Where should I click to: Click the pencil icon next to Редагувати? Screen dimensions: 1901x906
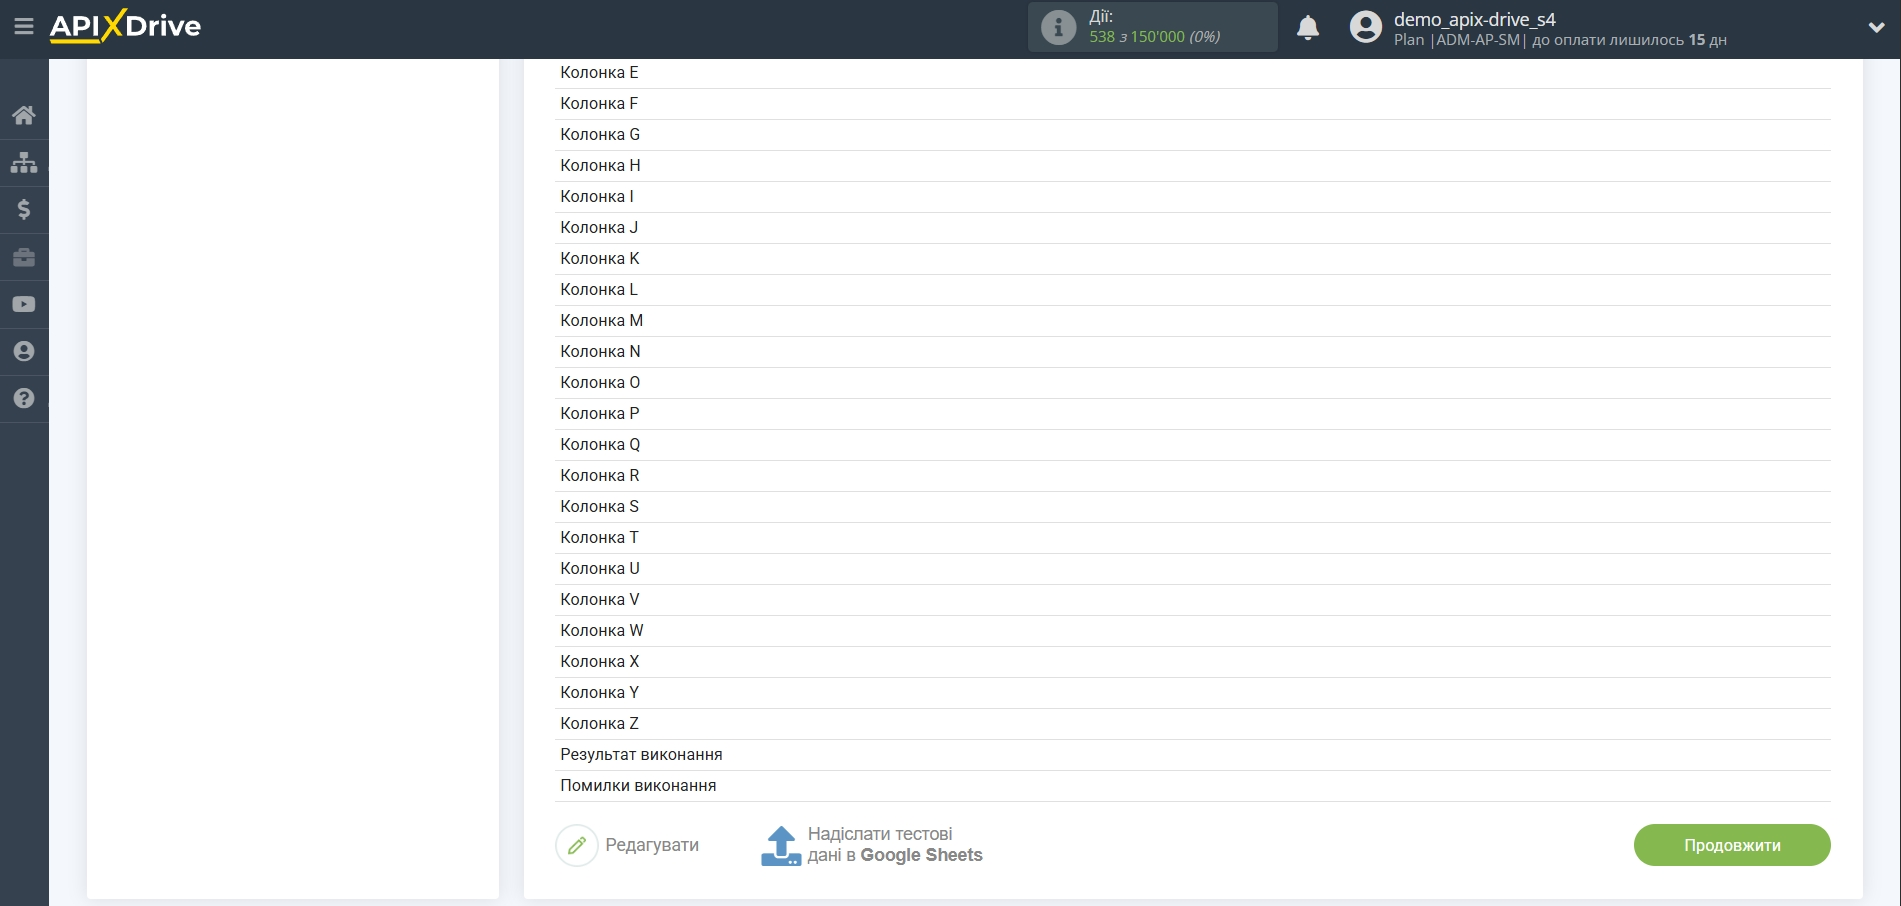[x=577, y=845]
